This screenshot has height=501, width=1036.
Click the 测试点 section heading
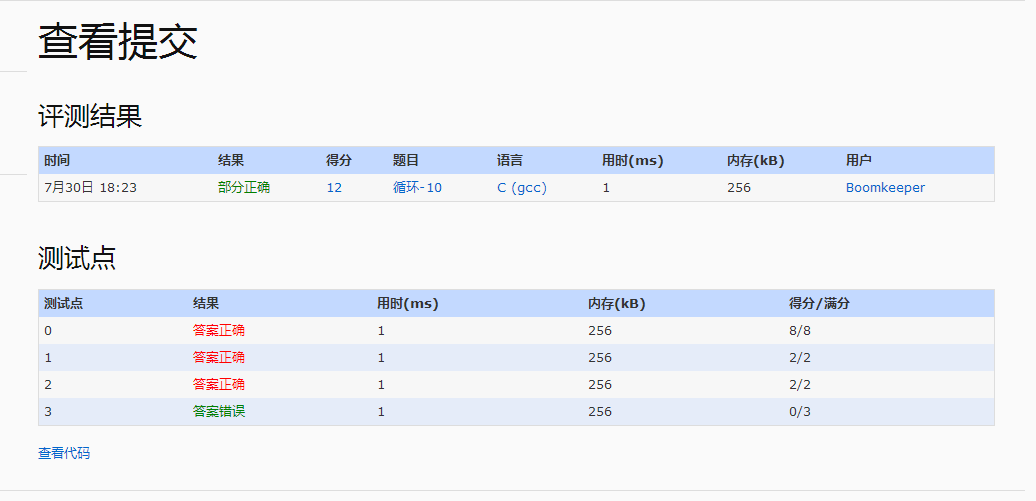point(77,258)
